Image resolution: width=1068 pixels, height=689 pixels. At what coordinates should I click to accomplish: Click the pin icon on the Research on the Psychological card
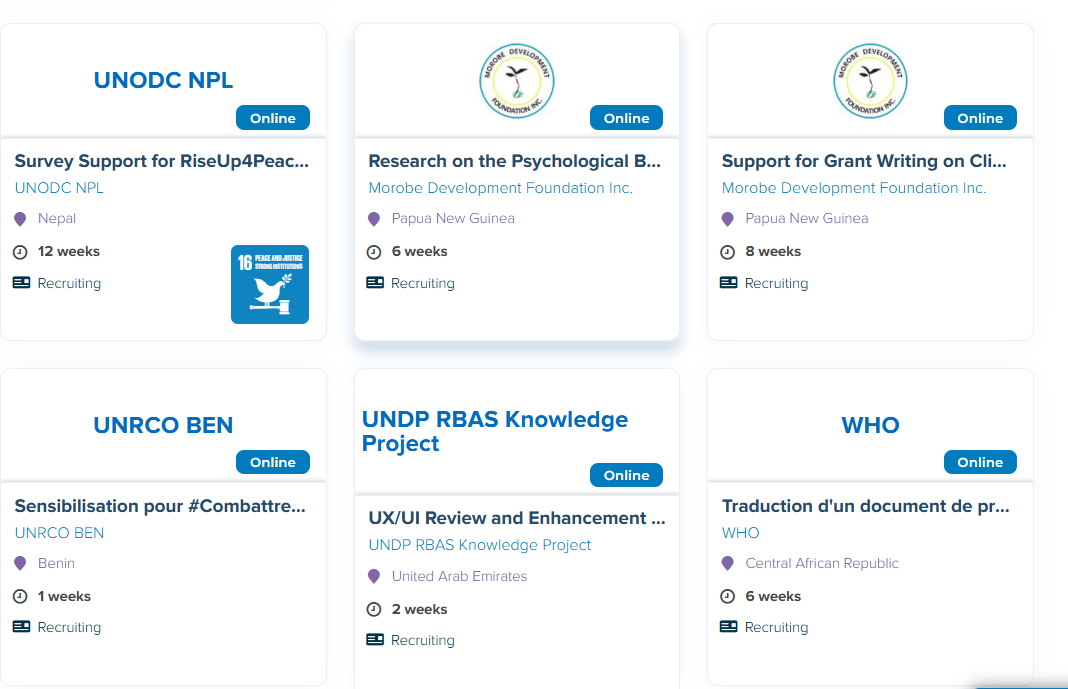tap(374, 219)
